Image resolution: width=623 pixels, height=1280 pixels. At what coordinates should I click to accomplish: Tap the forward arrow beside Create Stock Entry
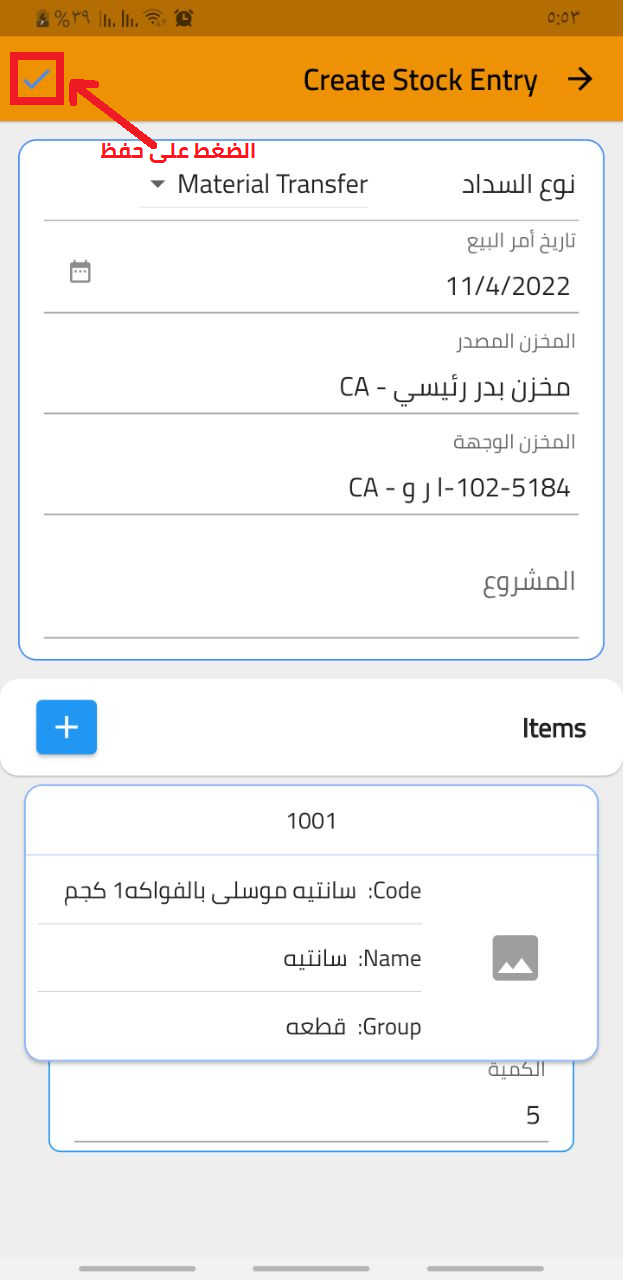(580, 80)
